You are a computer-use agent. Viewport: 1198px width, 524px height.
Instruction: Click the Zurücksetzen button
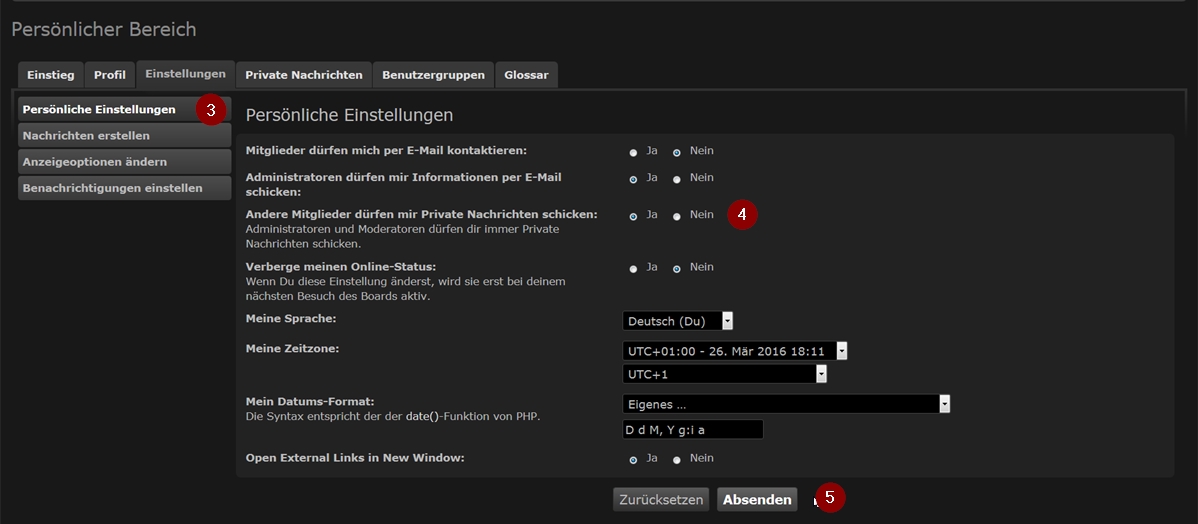(661, 500)
